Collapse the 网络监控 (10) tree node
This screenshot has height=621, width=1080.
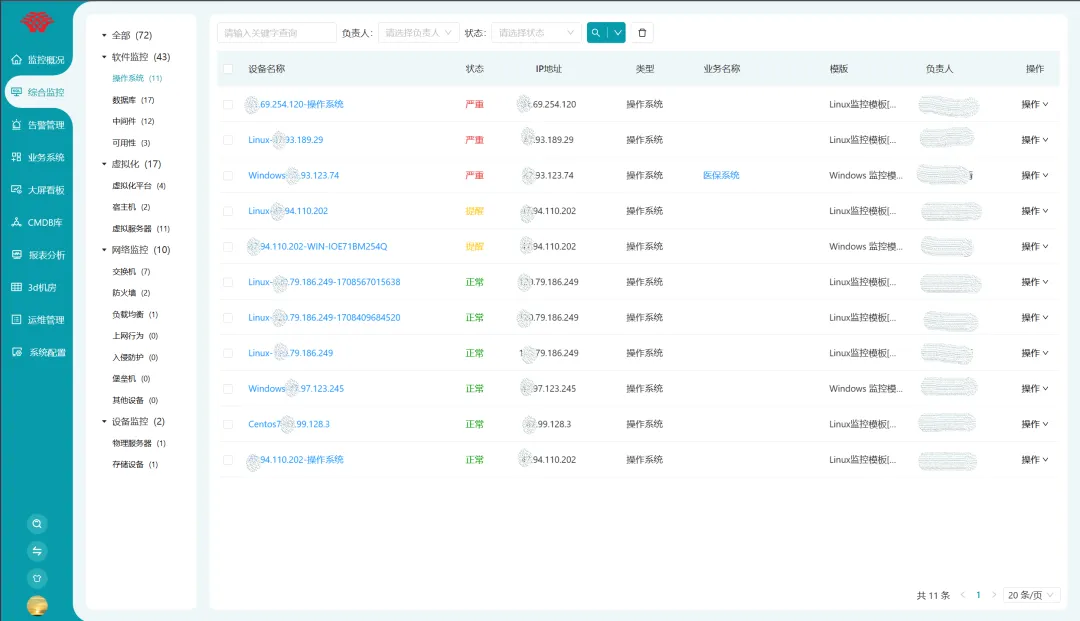pyautogui.click(x=104, y=250)
